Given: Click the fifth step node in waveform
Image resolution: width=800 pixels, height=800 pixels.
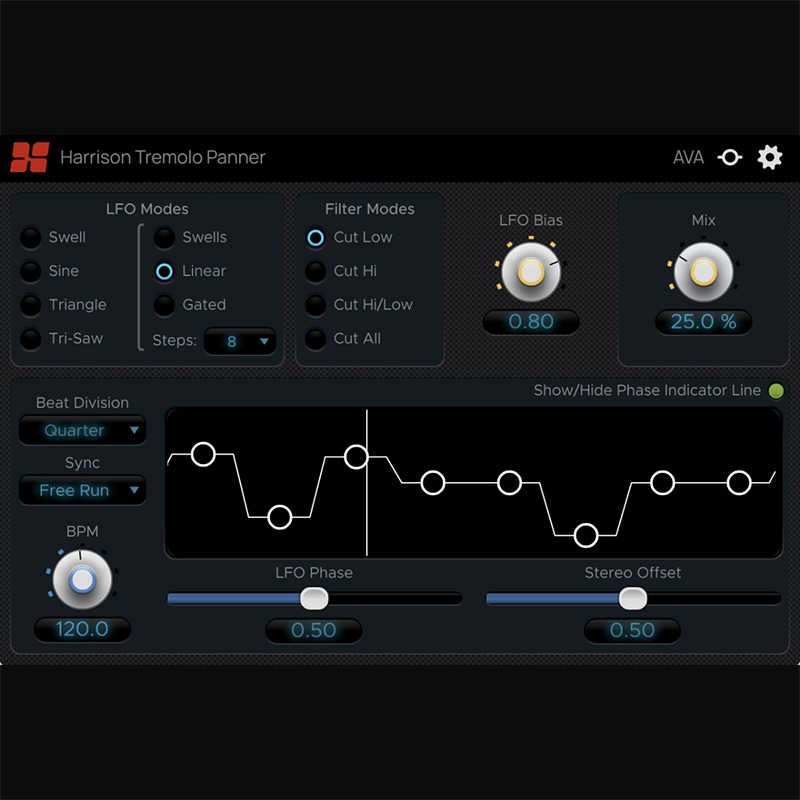Looking at the screenshot, I should coord(509,483).
